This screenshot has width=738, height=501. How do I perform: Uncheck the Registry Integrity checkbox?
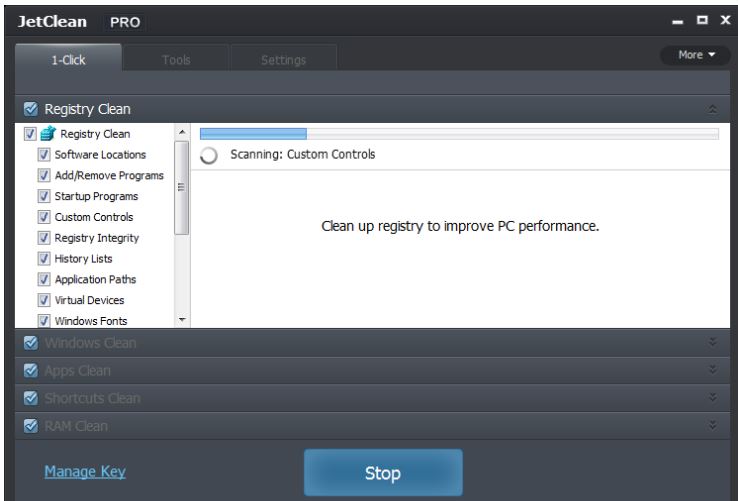(44, 238)
